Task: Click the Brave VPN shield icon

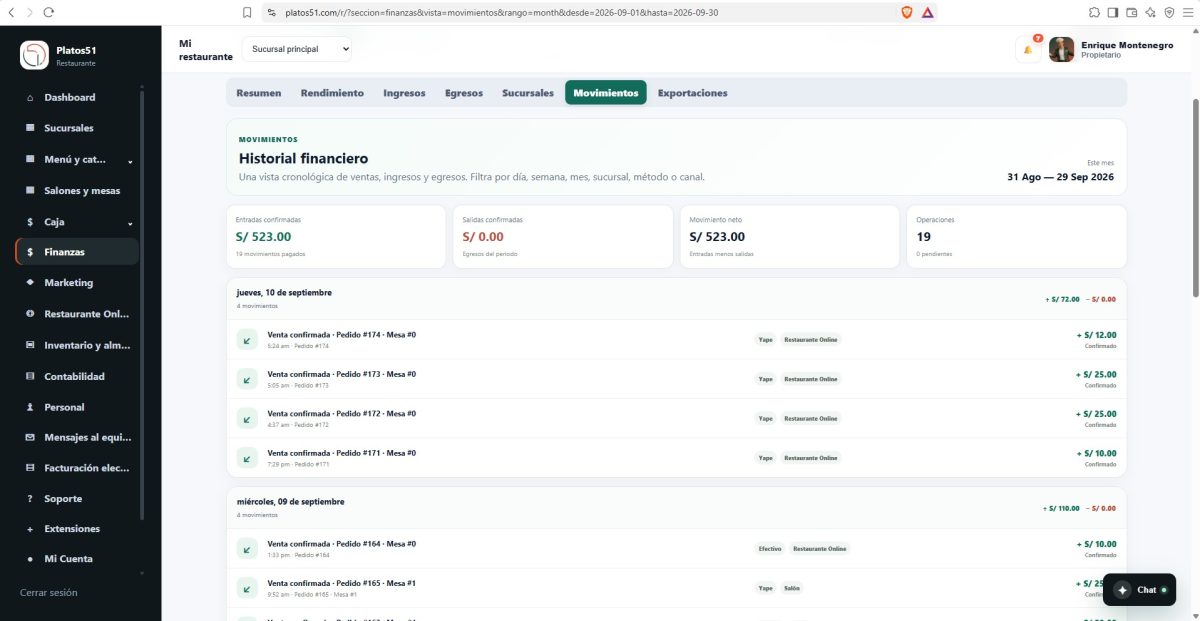Action: click(1169, 12)
